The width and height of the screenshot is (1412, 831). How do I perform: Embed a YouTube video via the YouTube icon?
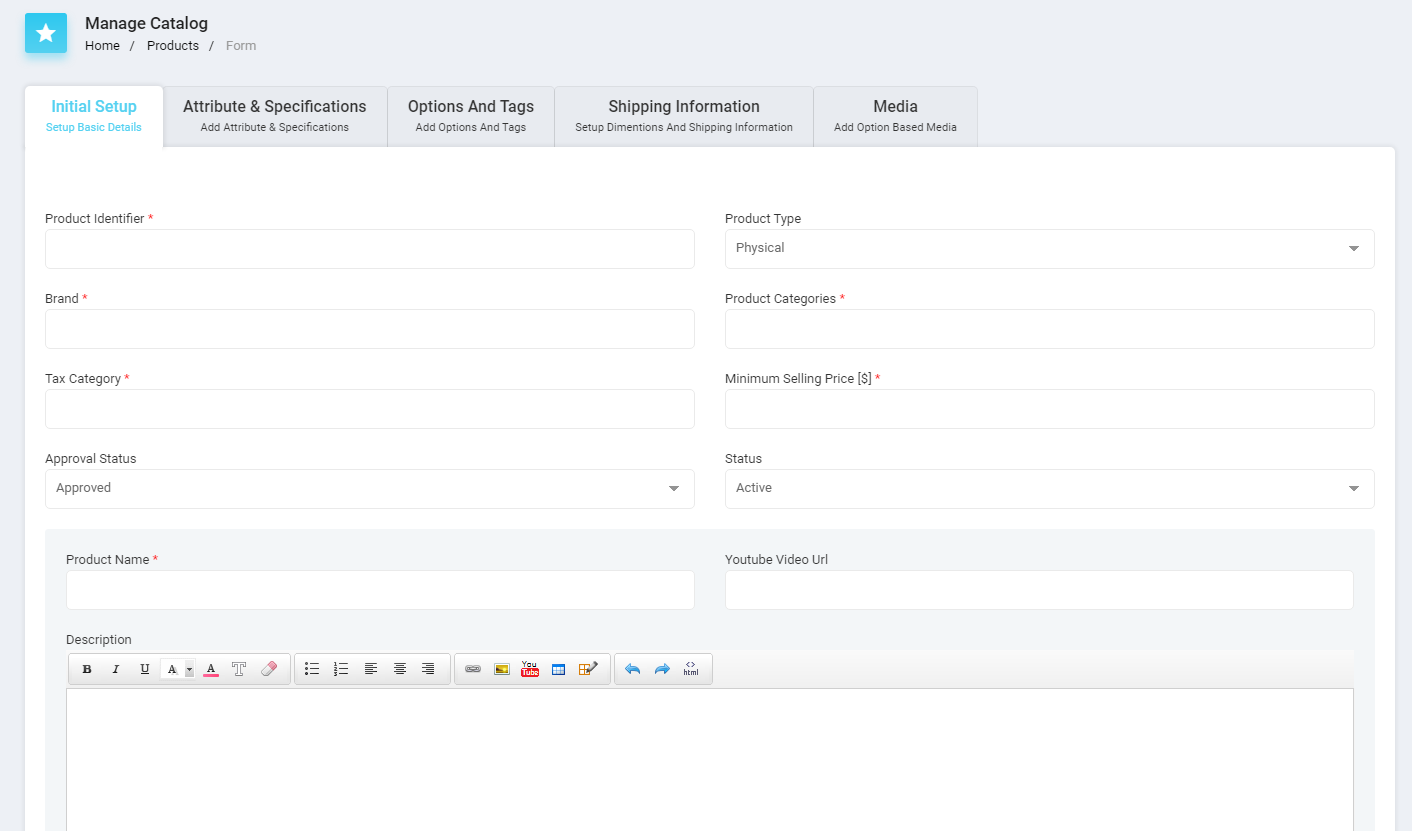tap(529, 669)
